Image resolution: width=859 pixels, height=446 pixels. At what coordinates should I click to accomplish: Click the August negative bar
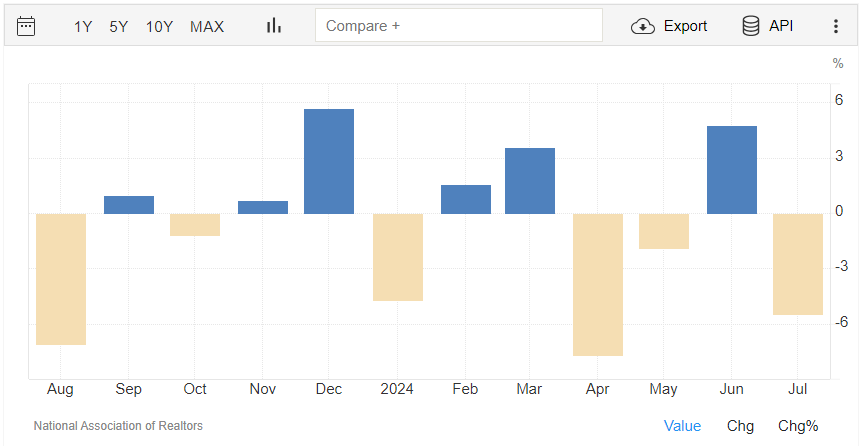click(61, 279)
